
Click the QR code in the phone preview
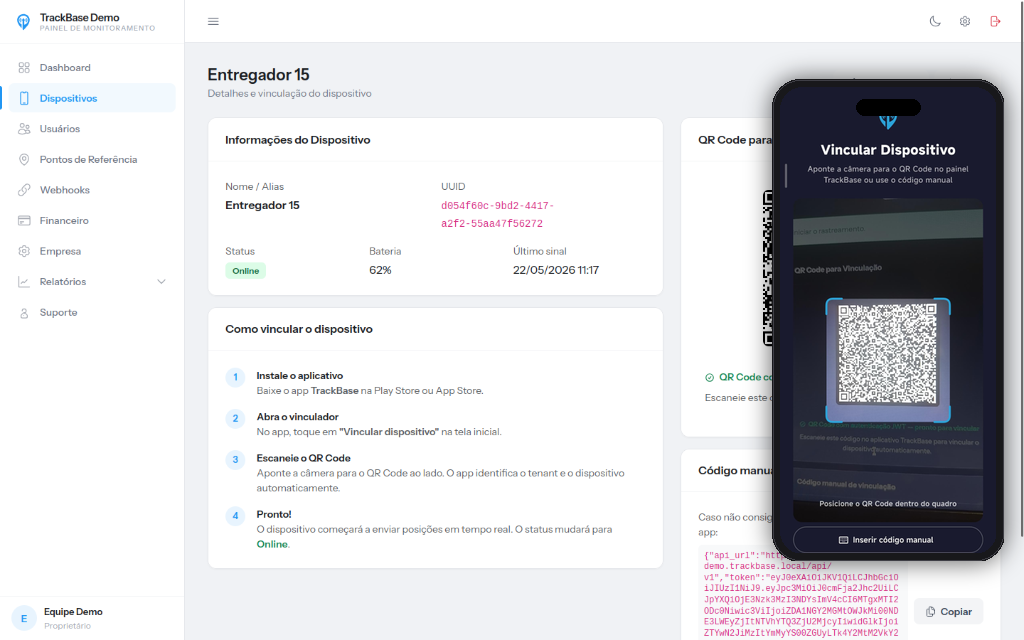point(888,353)
